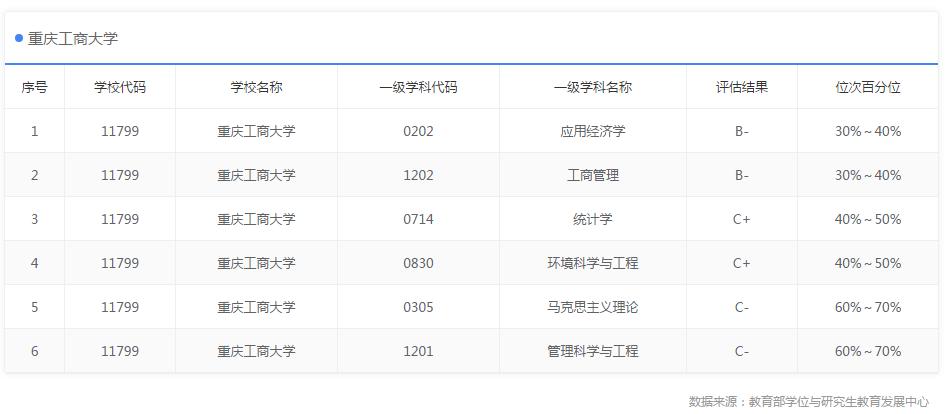The image size is (948, 414).
Task: Click the 马克思主义理论 discipline cell
Action: (592, 307)
